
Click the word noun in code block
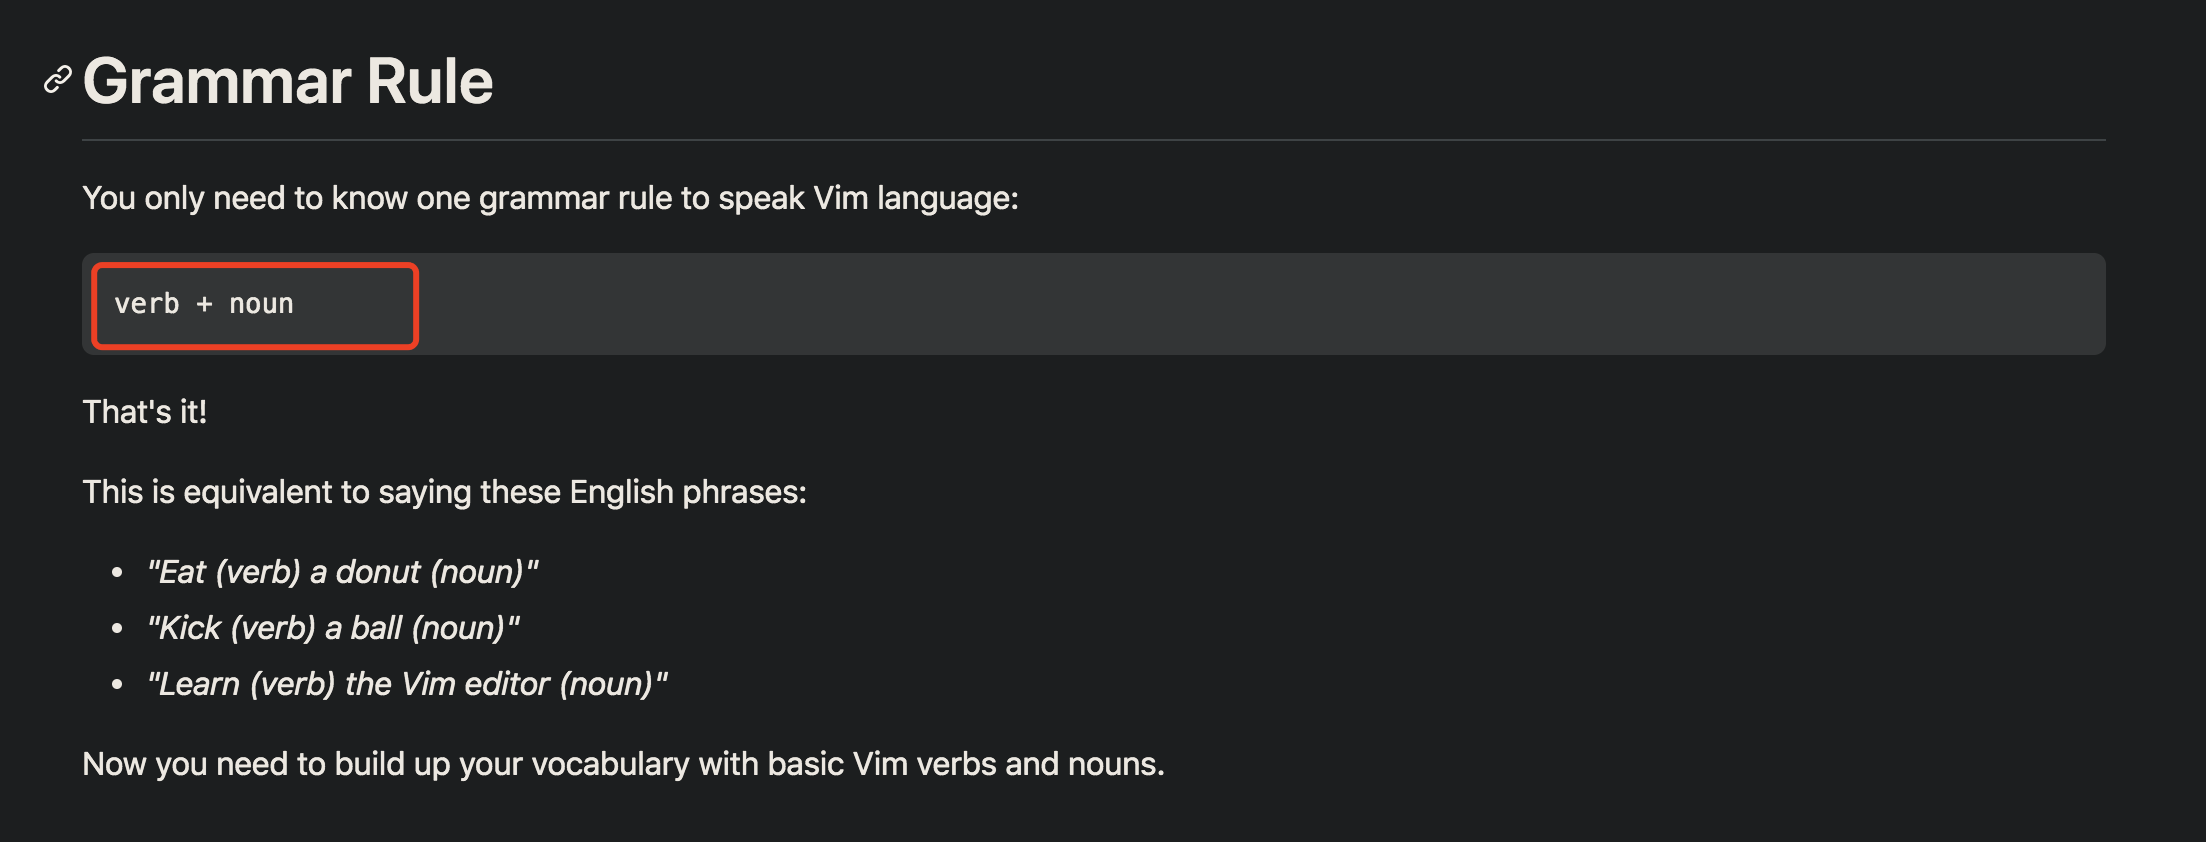click(262, 304)
